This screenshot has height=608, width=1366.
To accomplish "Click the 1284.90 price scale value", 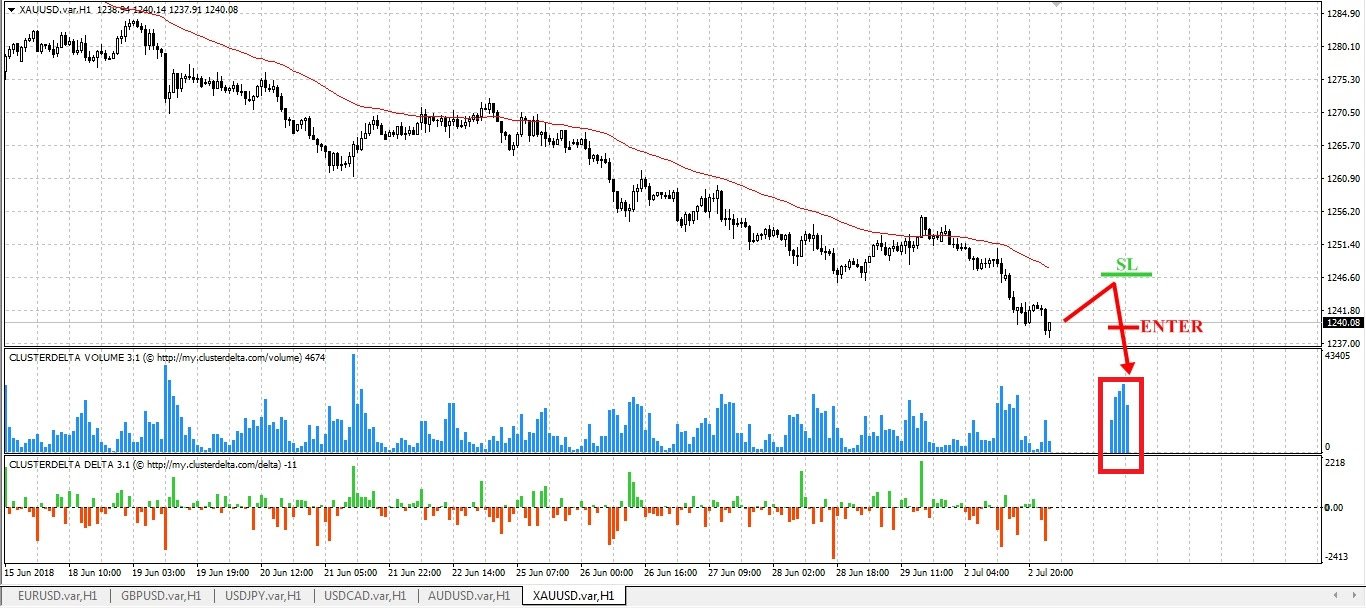I will click(x=1341, y=14).
